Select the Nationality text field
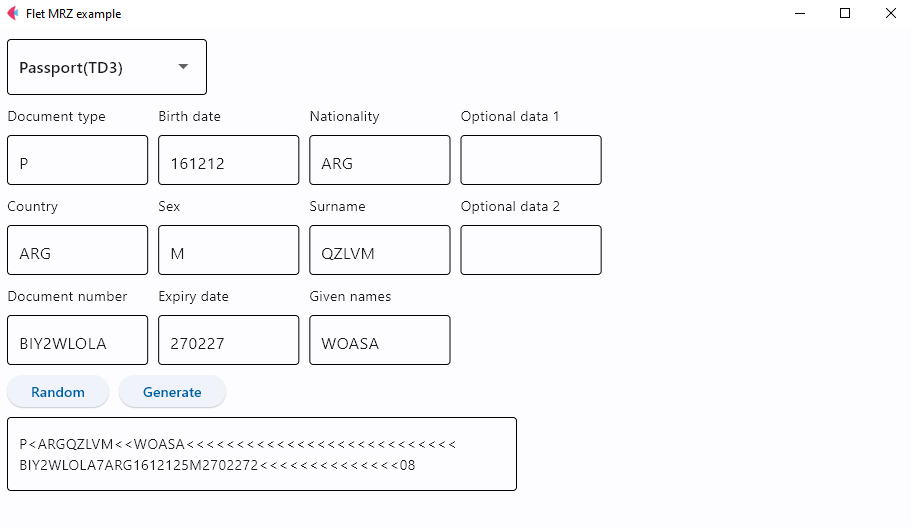911x527 pixels. [379, 160]
